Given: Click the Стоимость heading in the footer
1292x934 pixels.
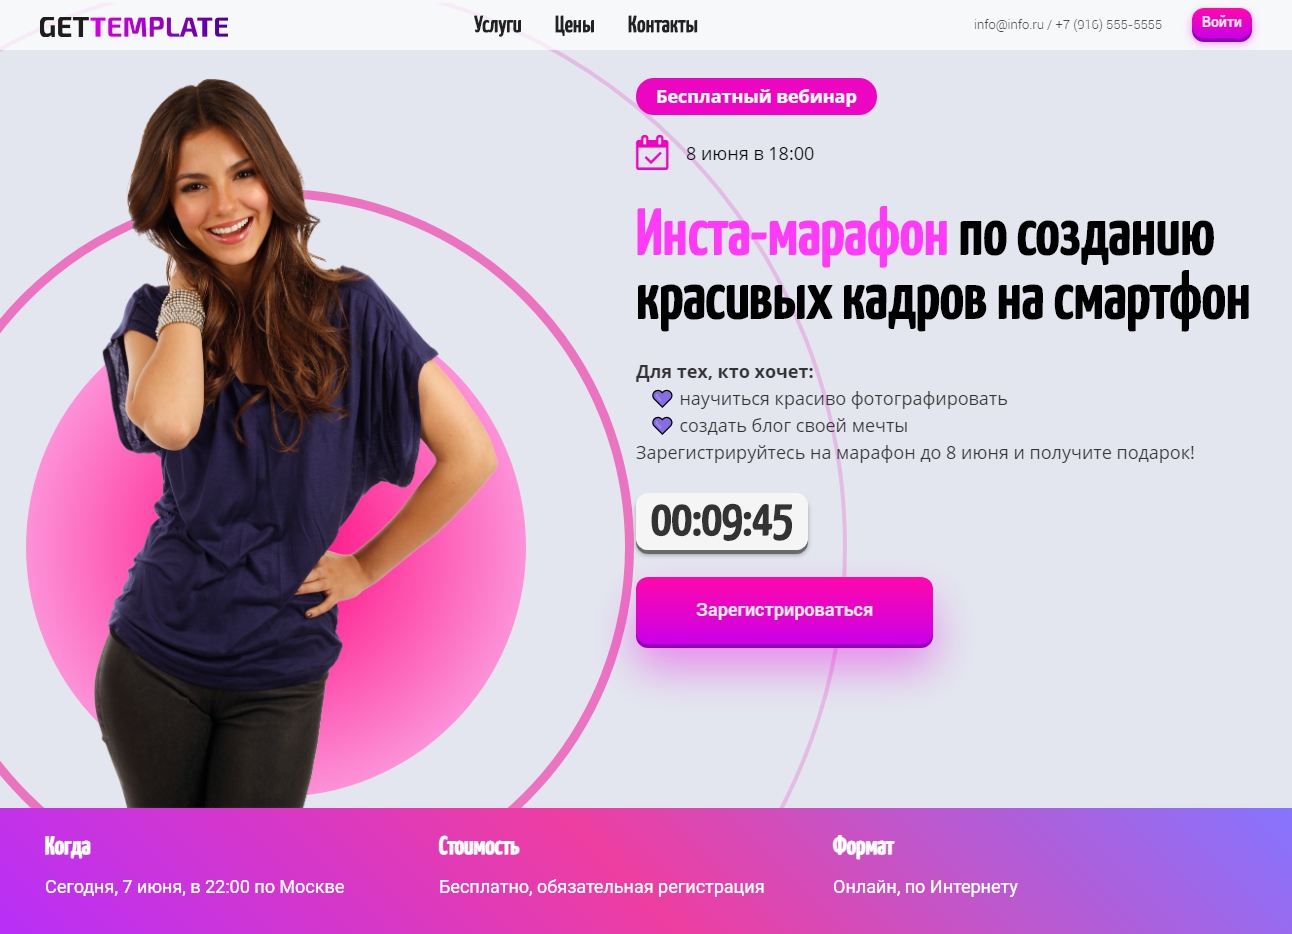Looking at the screenshot, I should click(x=479, y=846).
